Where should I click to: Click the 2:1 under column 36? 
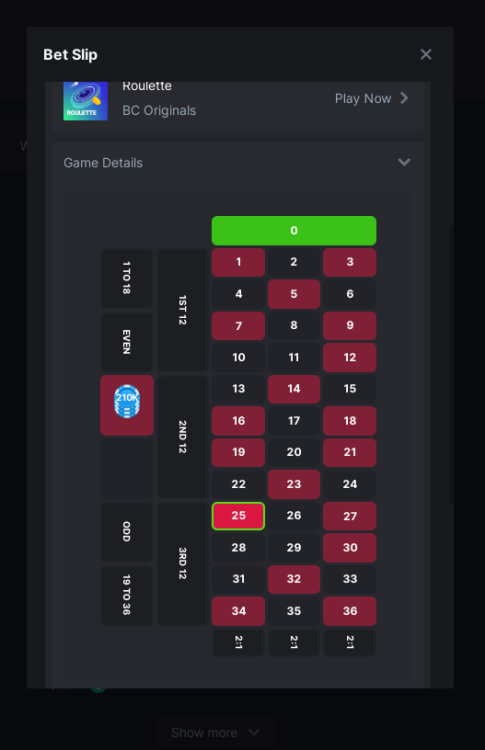(350, 642)
